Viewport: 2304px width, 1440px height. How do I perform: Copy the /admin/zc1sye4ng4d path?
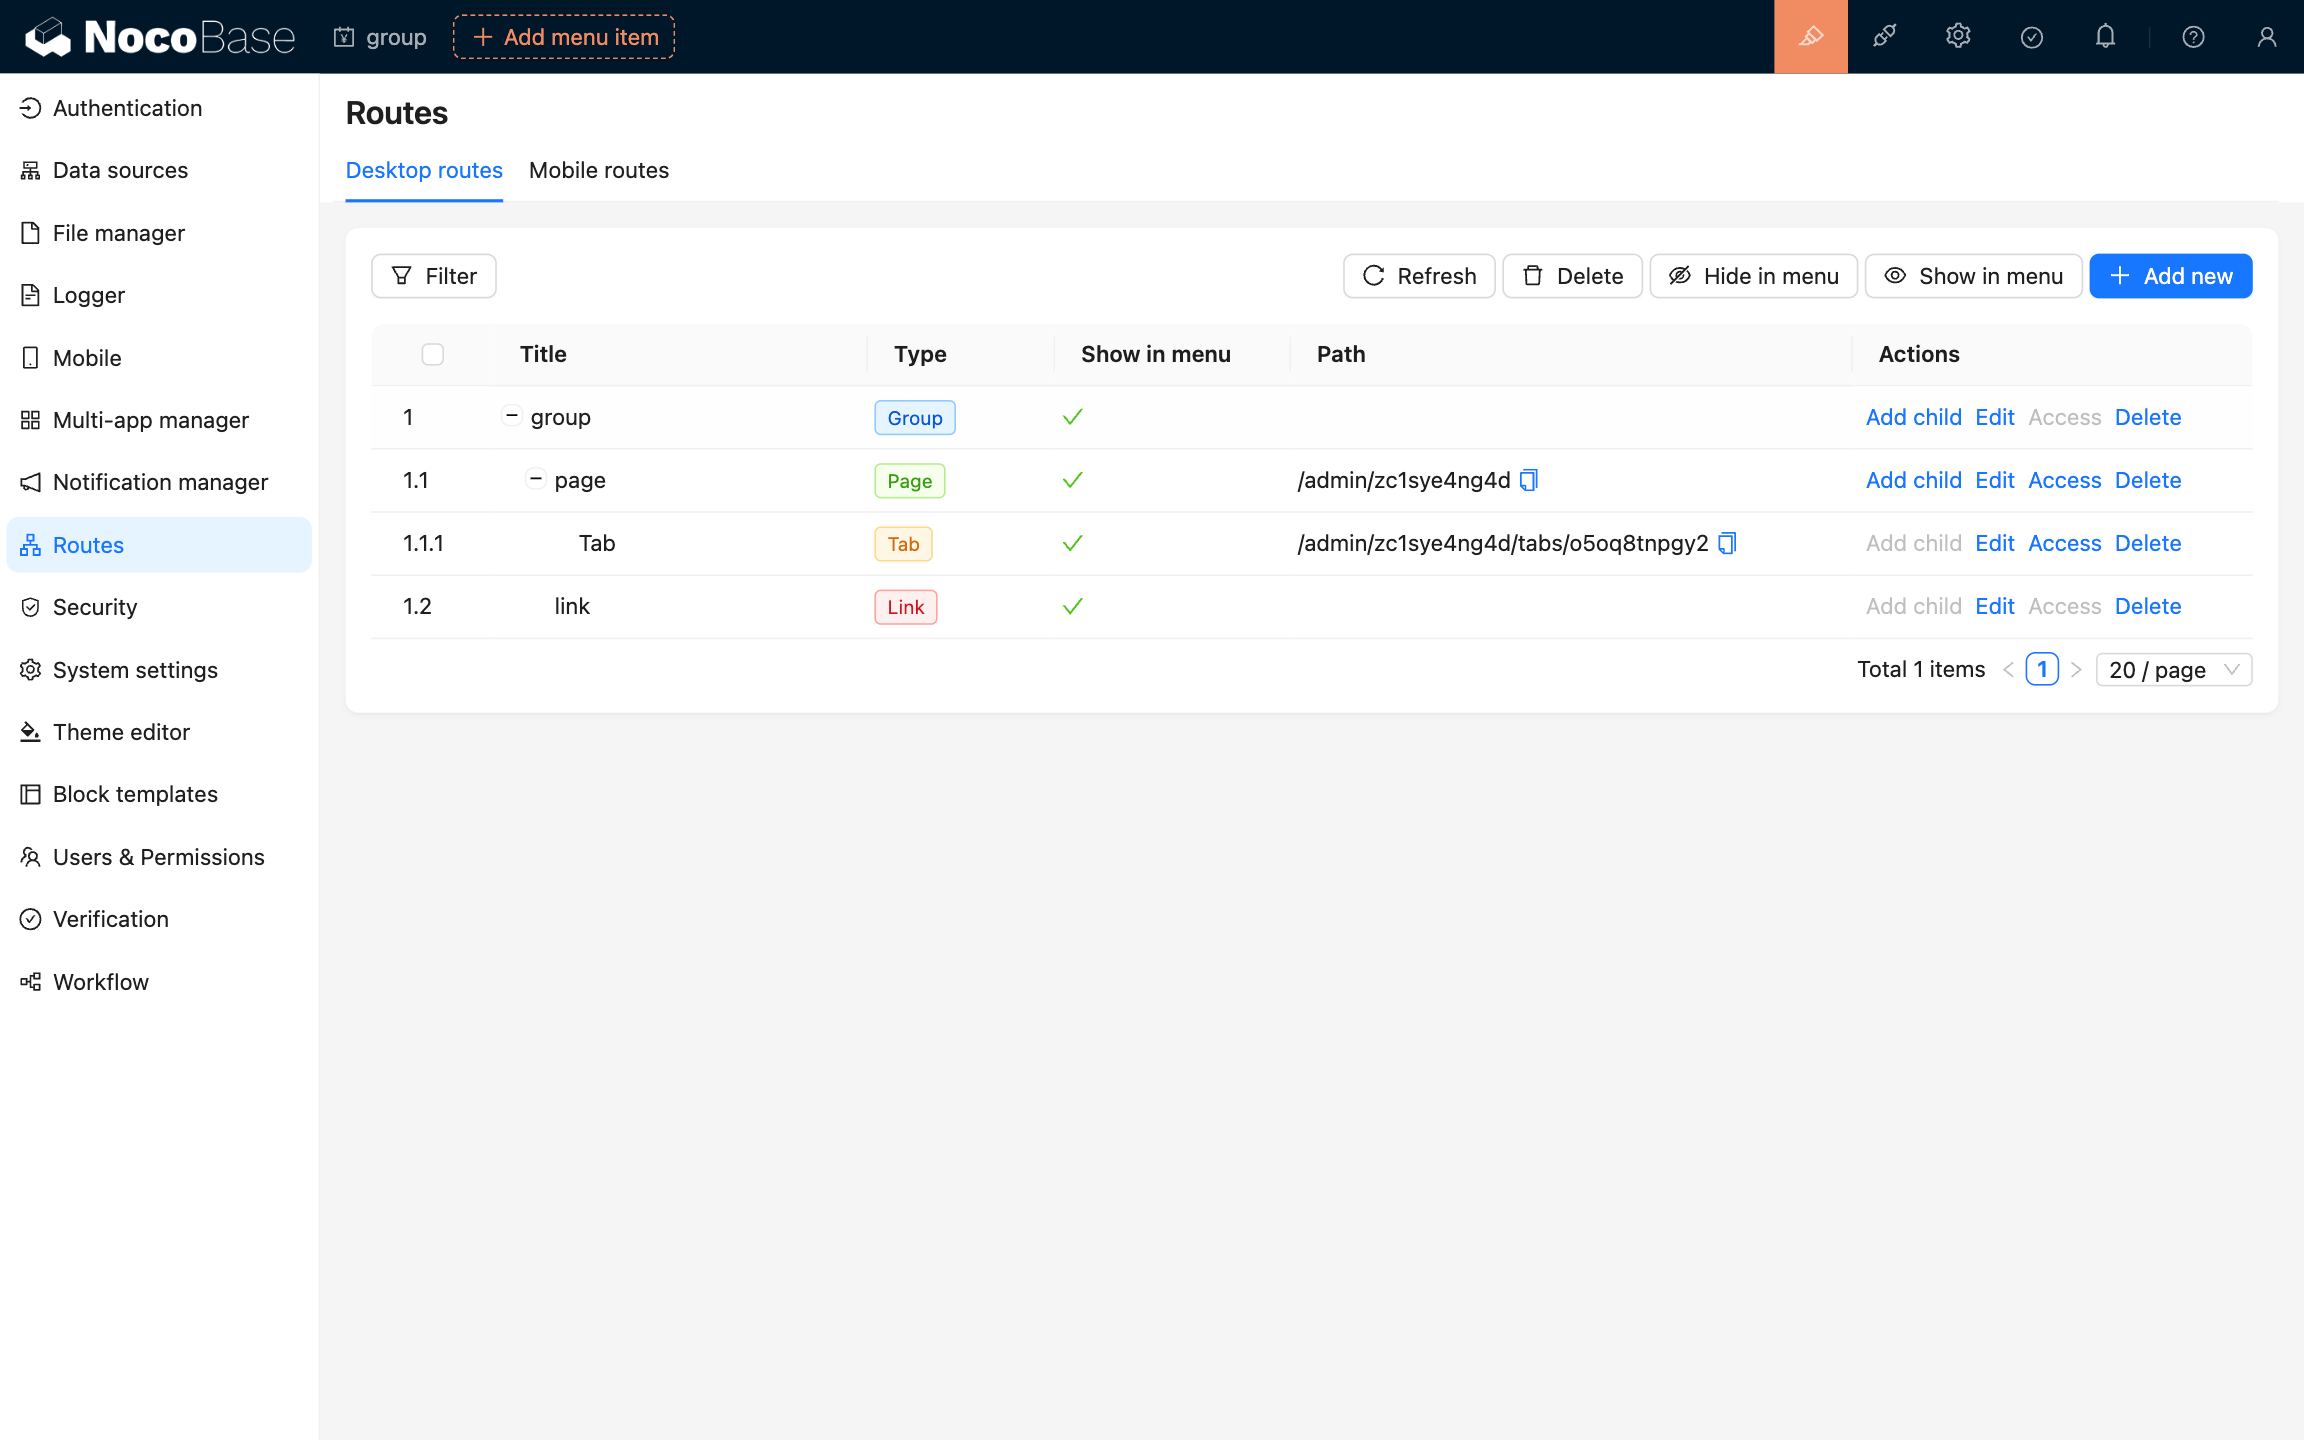click(1528, 480)
